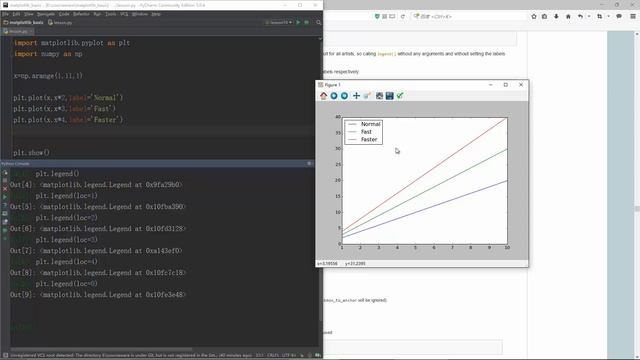
Task: Execute console with green arrow in console sidebar
Action: tap(5, 197)
